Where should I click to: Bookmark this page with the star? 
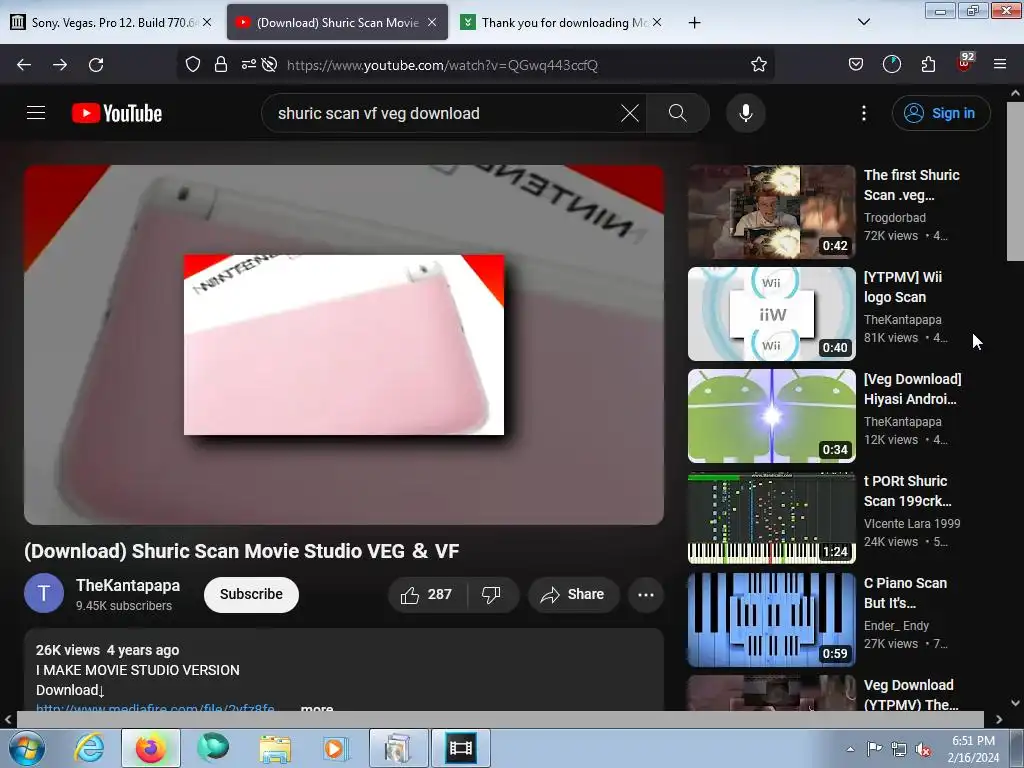point(758,65)
